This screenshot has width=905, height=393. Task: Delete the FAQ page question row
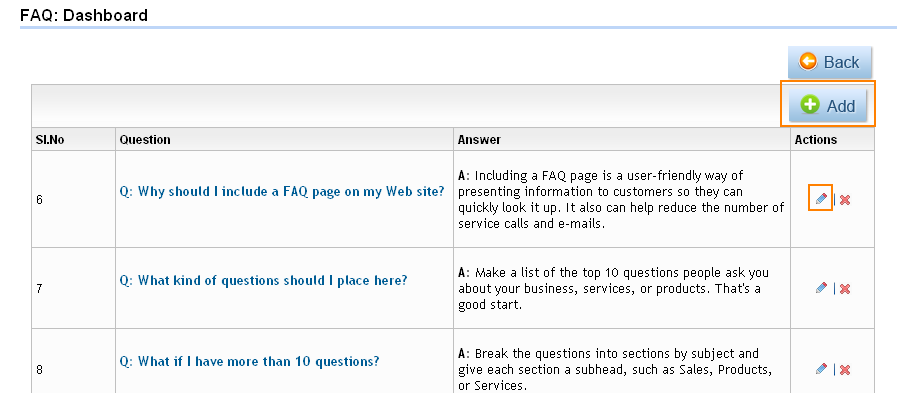click(x=845, y=200)
